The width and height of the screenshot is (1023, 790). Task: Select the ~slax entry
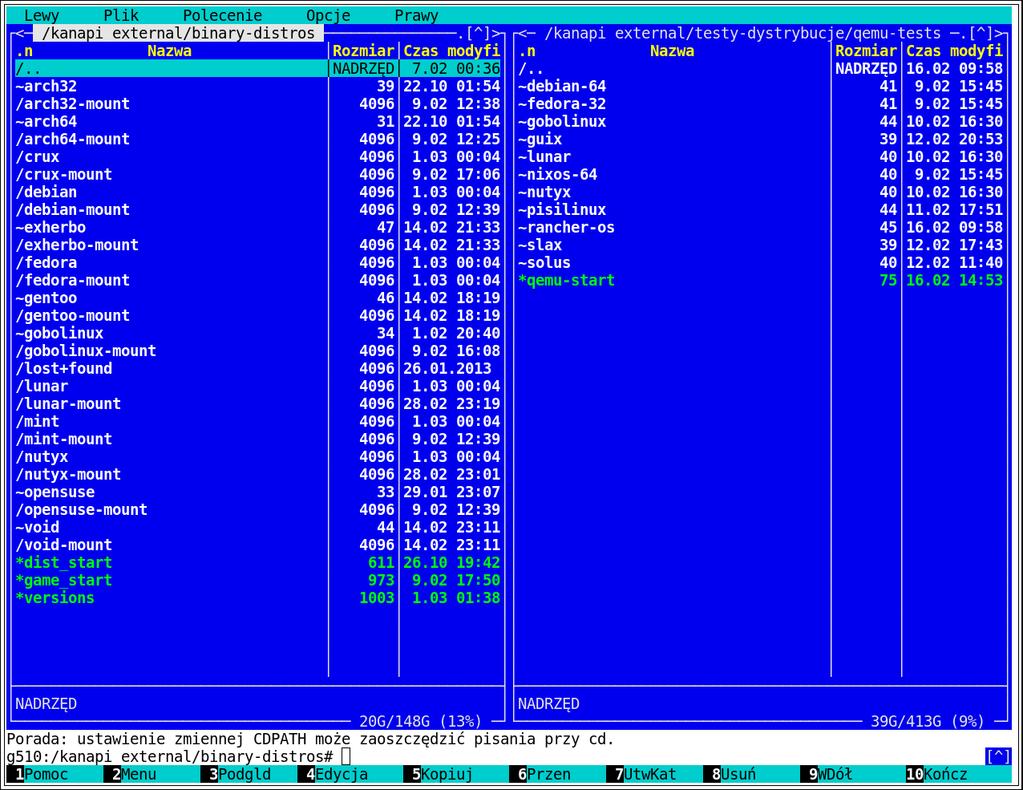(x=760, y=245)
